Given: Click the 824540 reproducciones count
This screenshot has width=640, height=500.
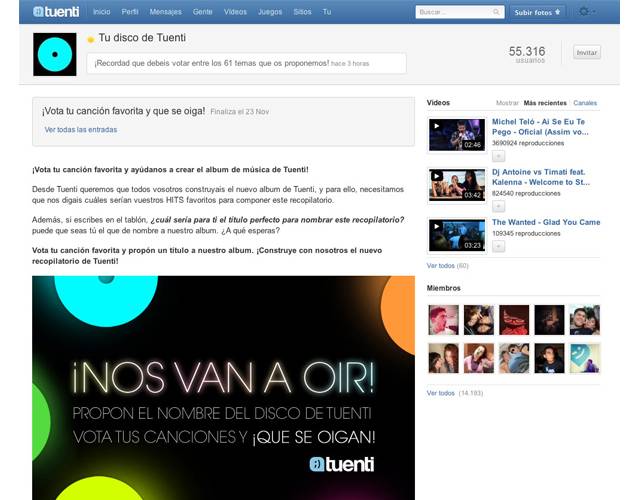Looking at the screenshot, I should [x=526, y=193].
